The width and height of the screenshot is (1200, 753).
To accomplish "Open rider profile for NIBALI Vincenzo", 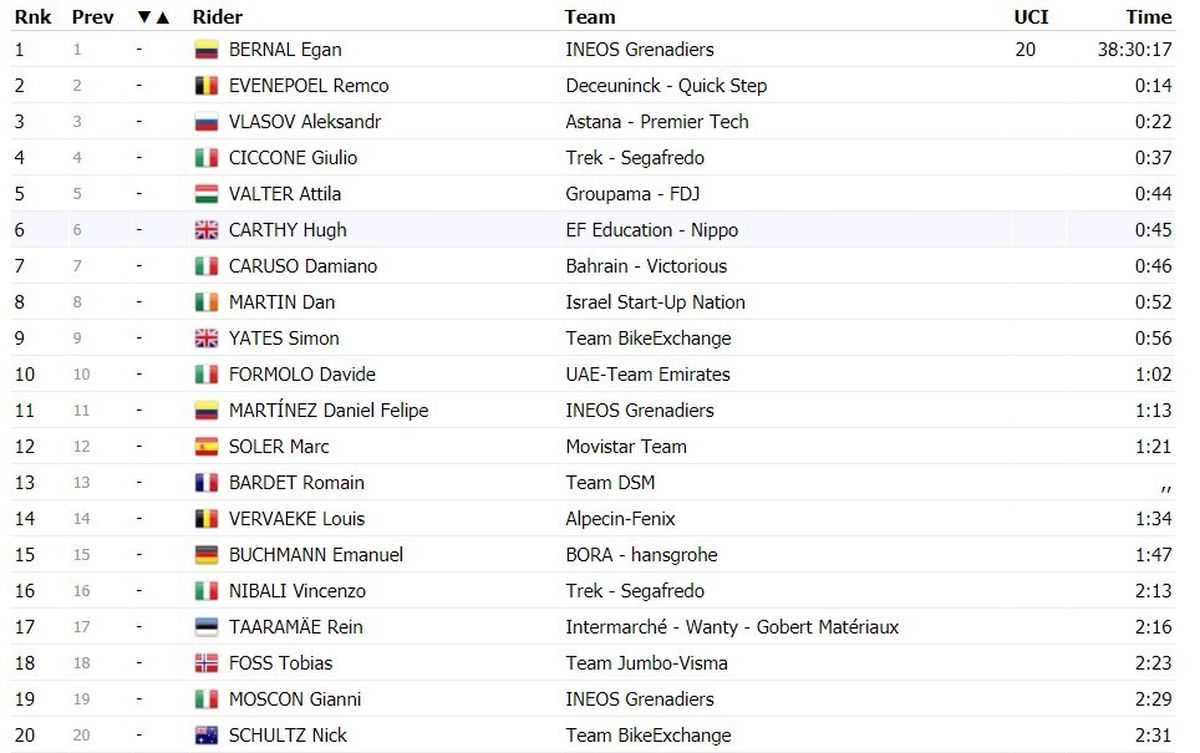I will point(297,591).
